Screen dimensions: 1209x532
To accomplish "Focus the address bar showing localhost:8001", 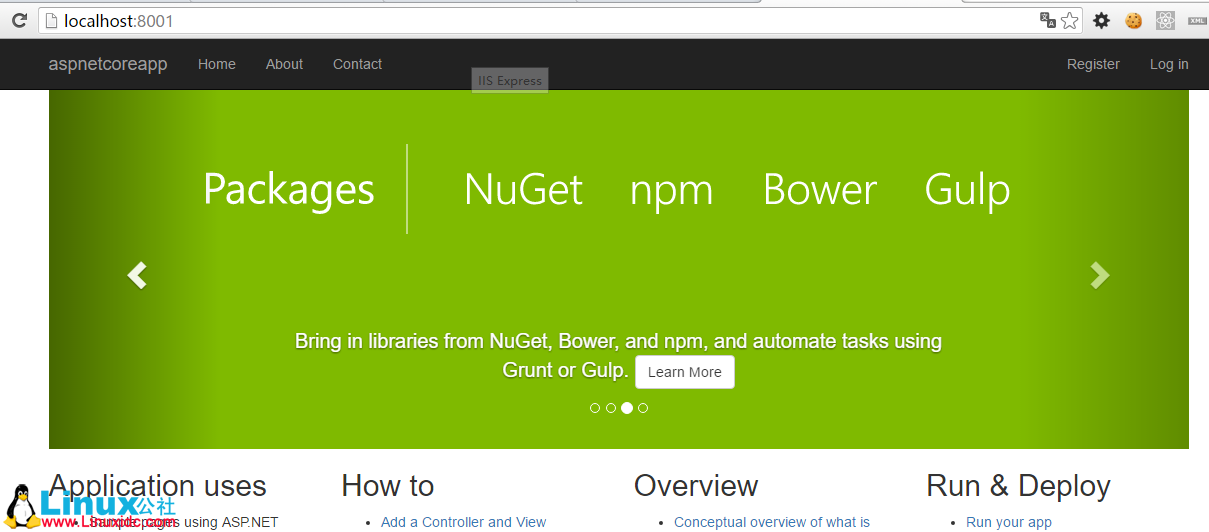I will click(x=500, y=20).
